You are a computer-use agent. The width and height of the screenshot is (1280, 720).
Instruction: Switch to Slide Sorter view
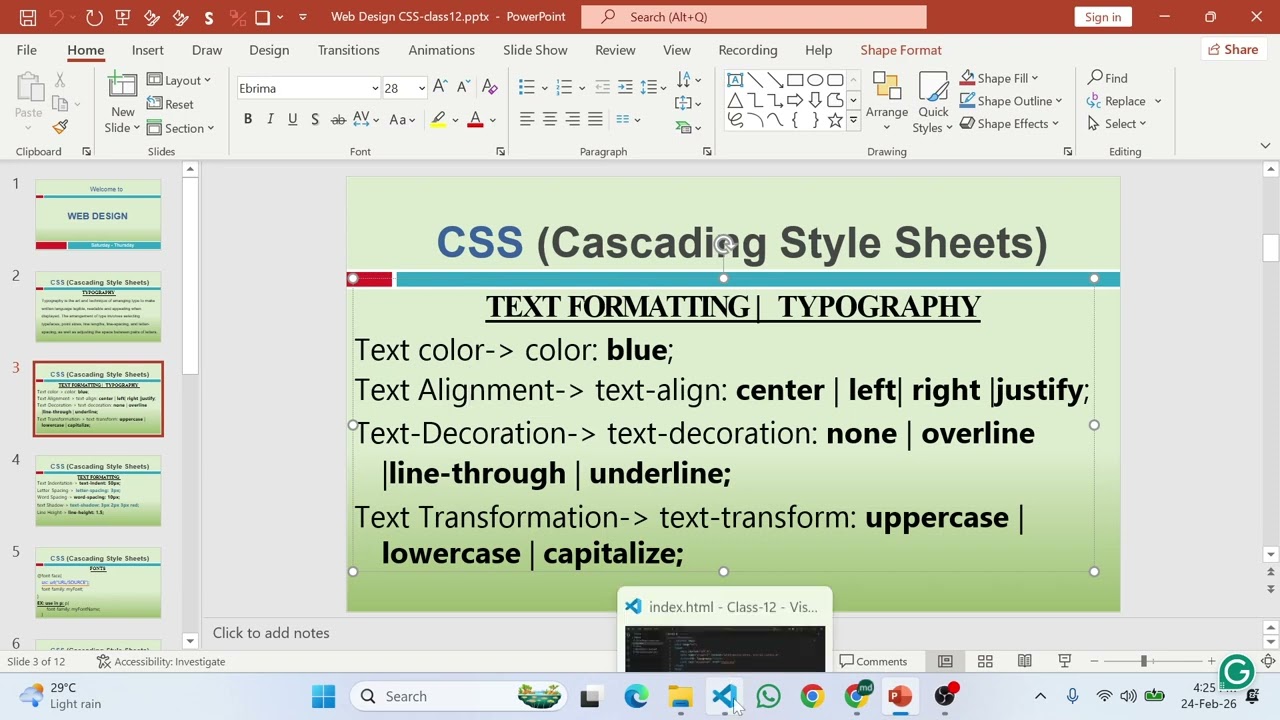[x=985, y=661]
